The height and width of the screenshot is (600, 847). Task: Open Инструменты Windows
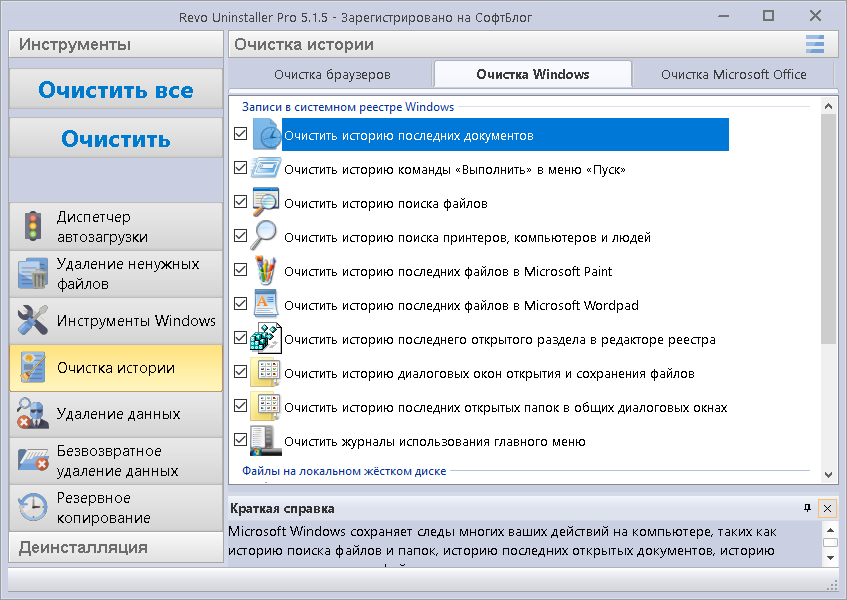pyautogui.click(x=116, y=321)
